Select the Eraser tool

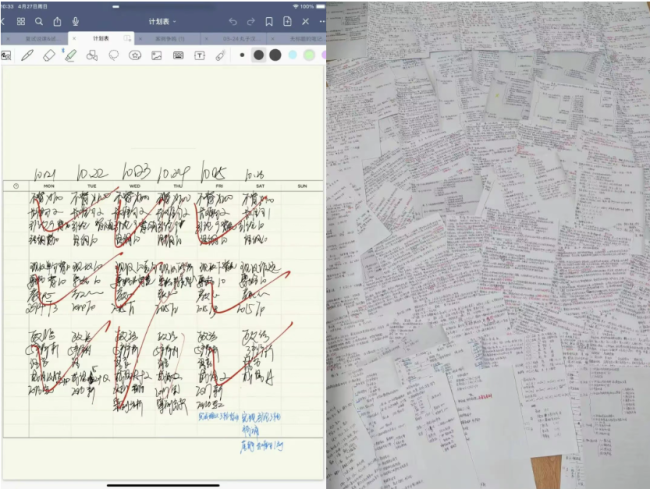(49, 56)
